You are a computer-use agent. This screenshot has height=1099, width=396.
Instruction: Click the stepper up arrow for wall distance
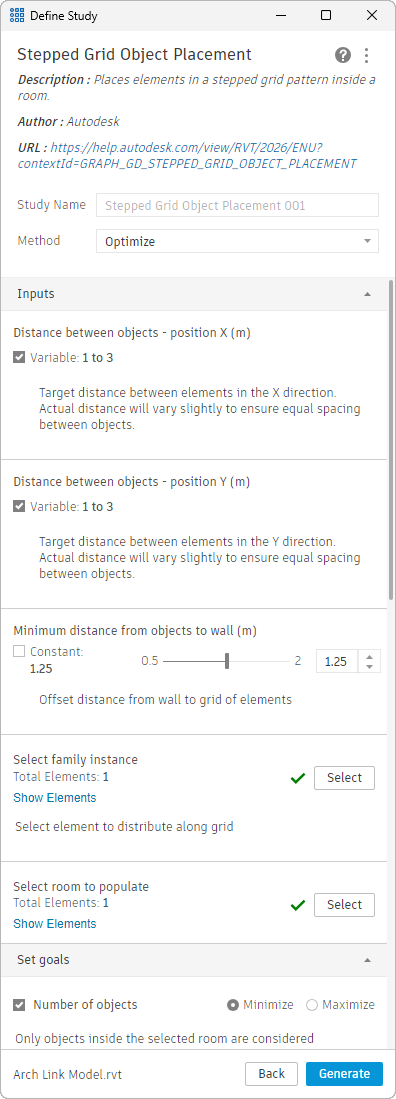369,656
